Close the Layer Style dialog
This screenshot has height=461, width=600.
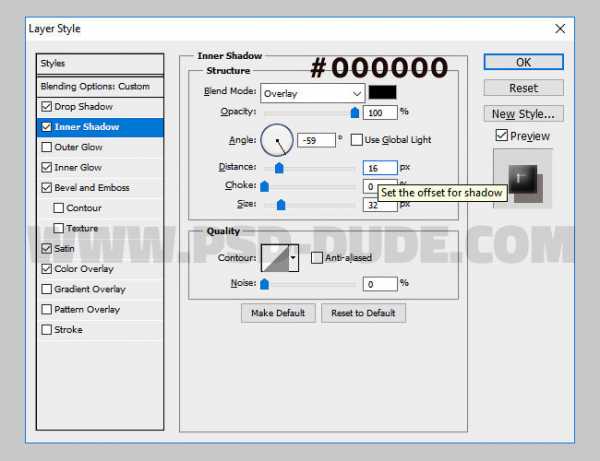(x=560, y=29)
